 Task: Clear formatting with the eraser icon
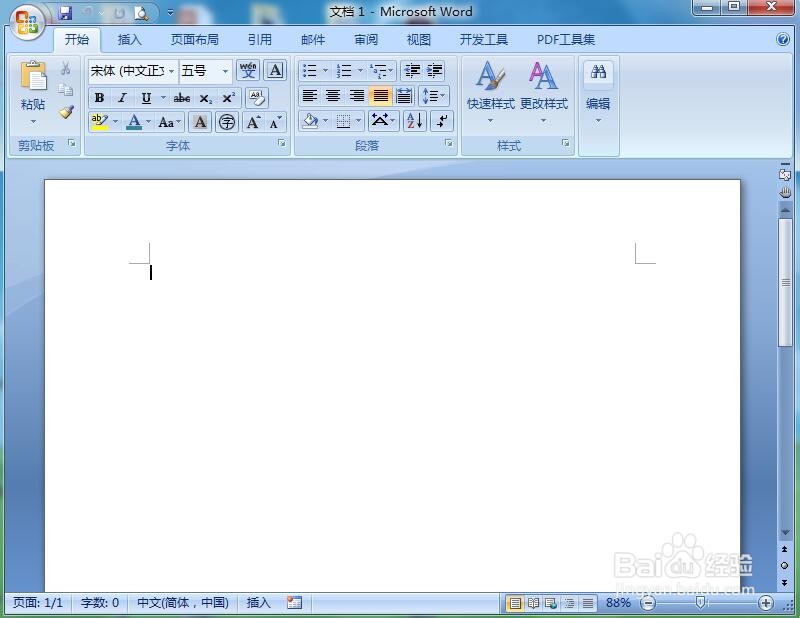click(x=257, y=97)
